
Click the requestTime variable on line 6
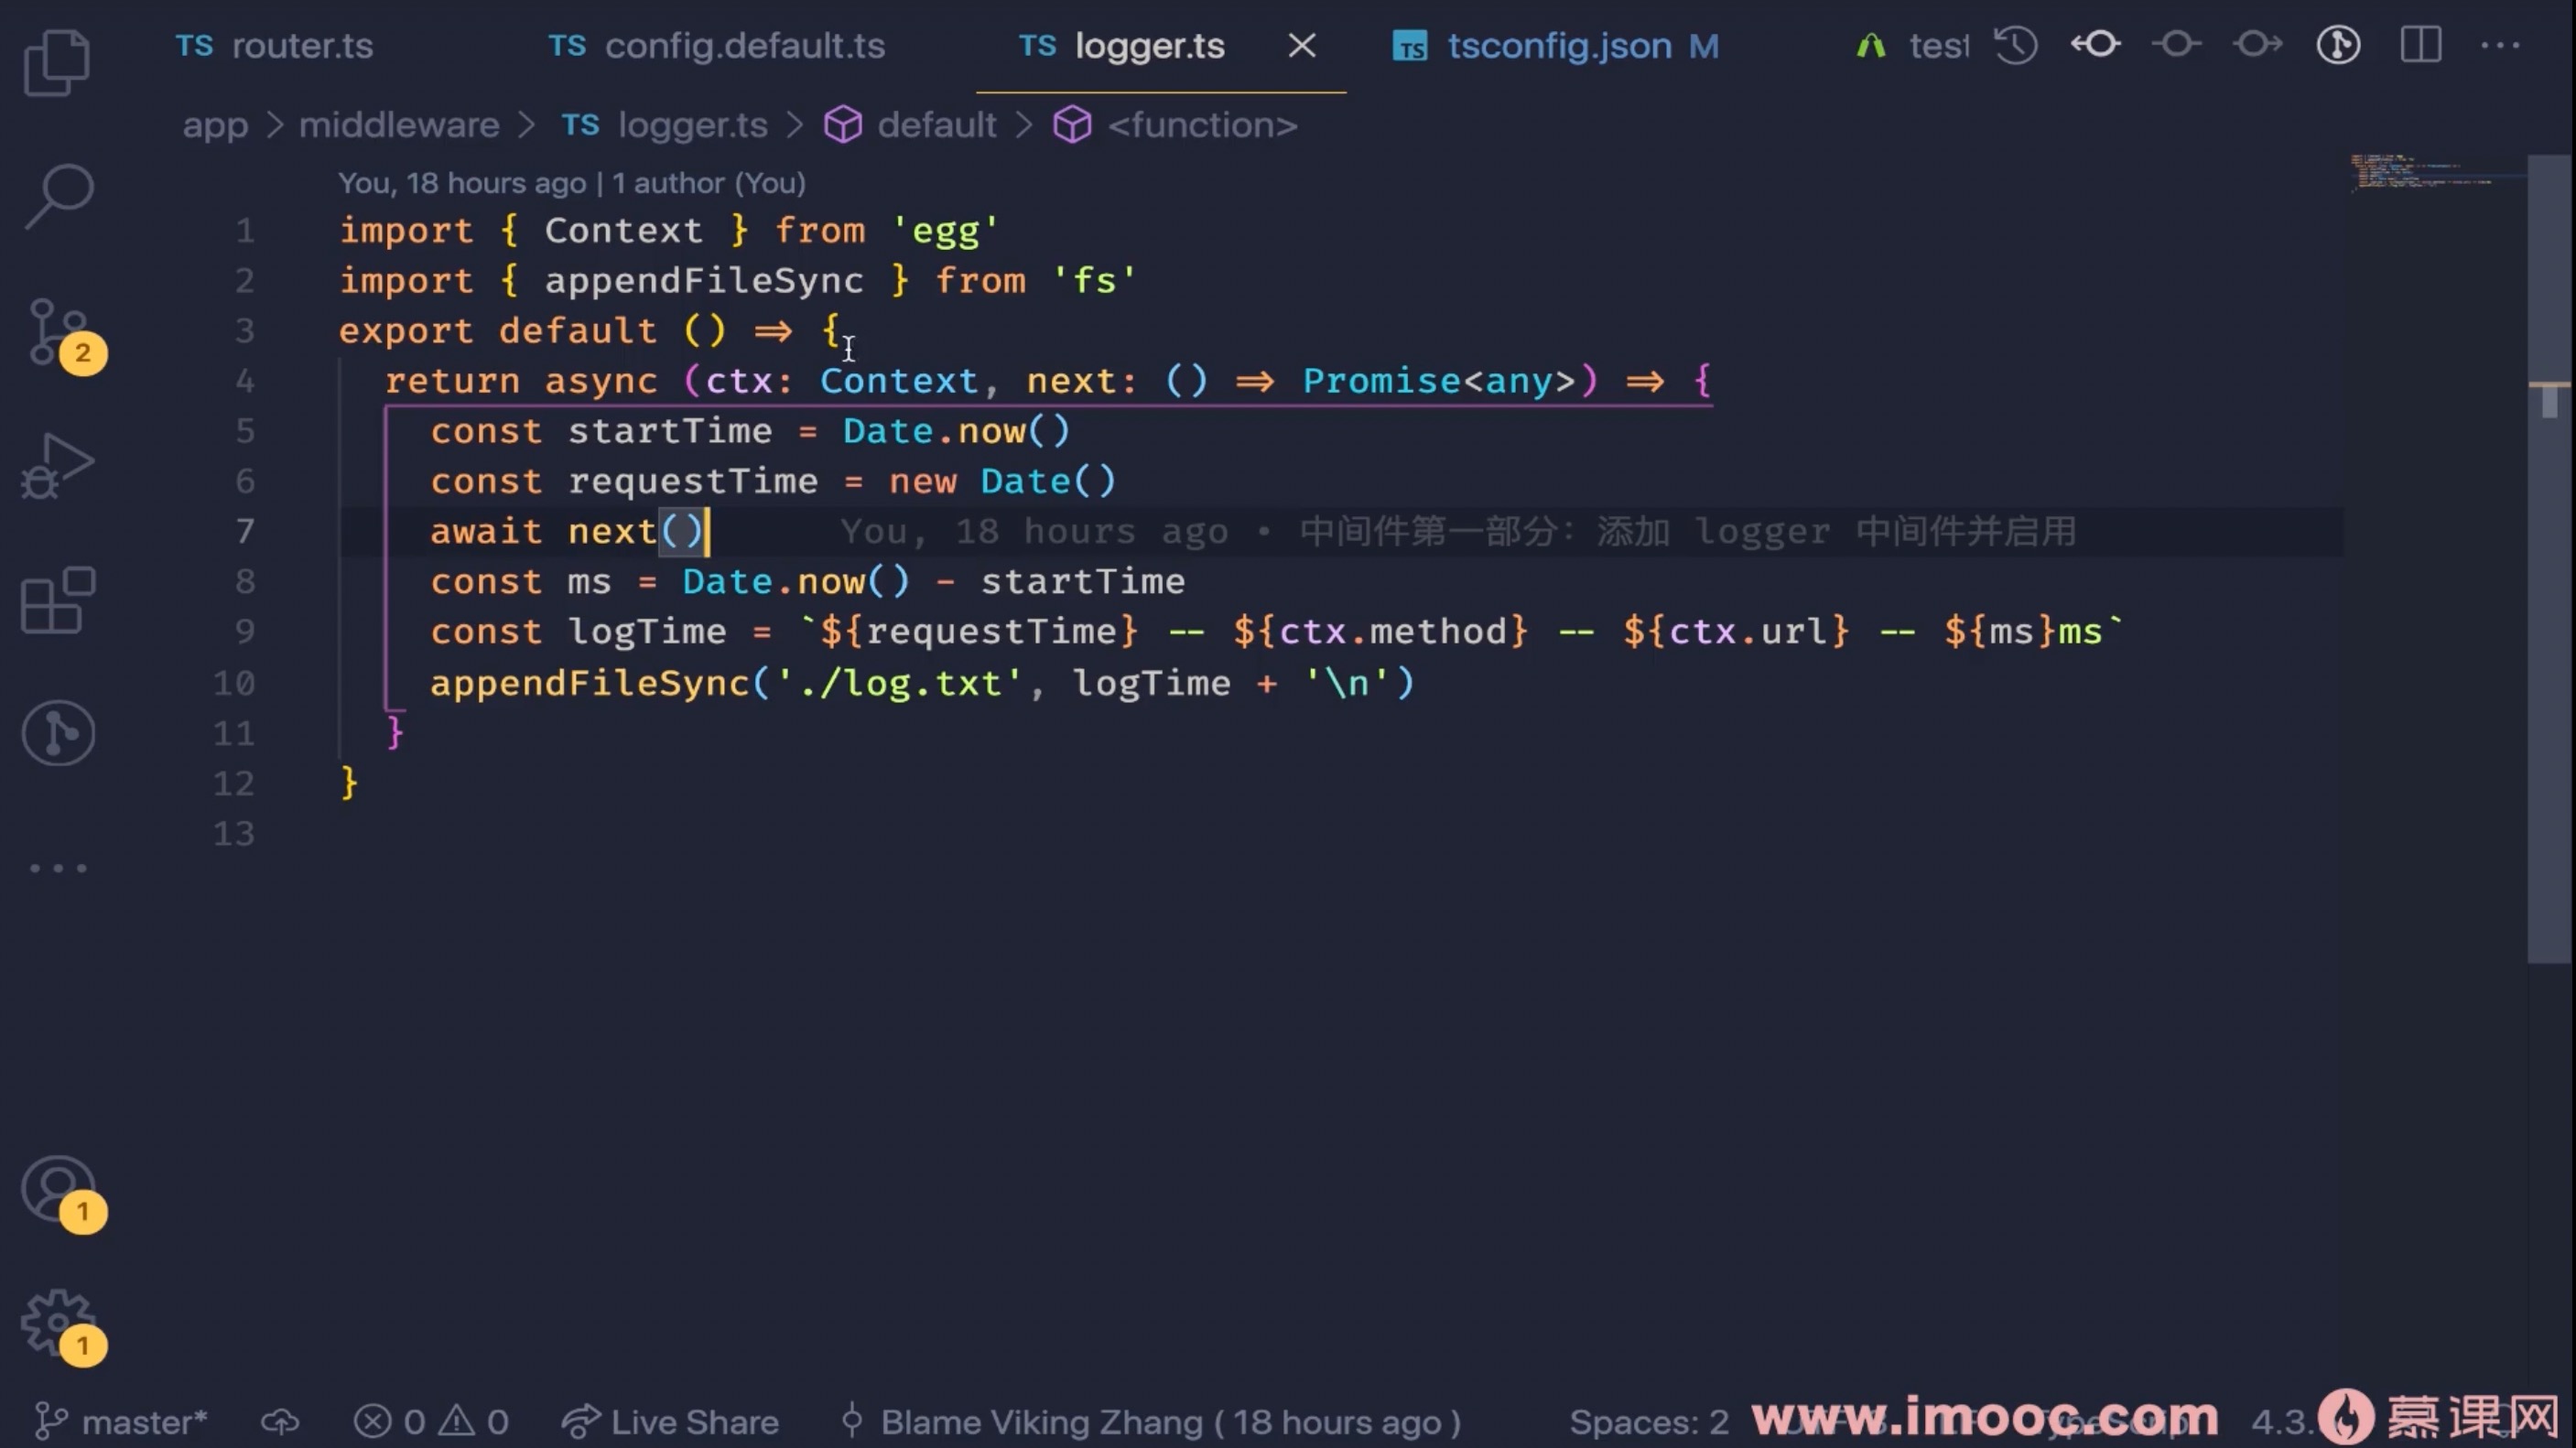693,481
